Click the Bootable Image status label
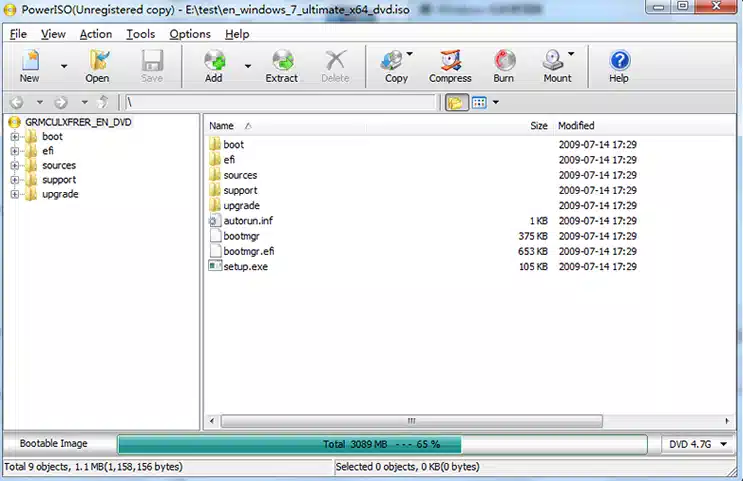This screenshot has width=743, height=481. (54, 444)
